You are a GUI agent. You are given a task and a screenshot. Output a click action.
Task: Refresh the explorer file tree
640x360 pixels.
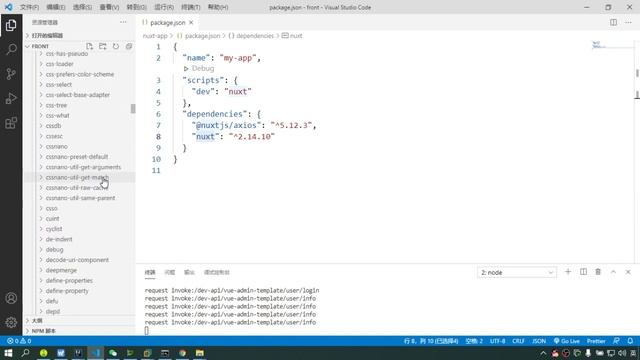coord(116,46)
